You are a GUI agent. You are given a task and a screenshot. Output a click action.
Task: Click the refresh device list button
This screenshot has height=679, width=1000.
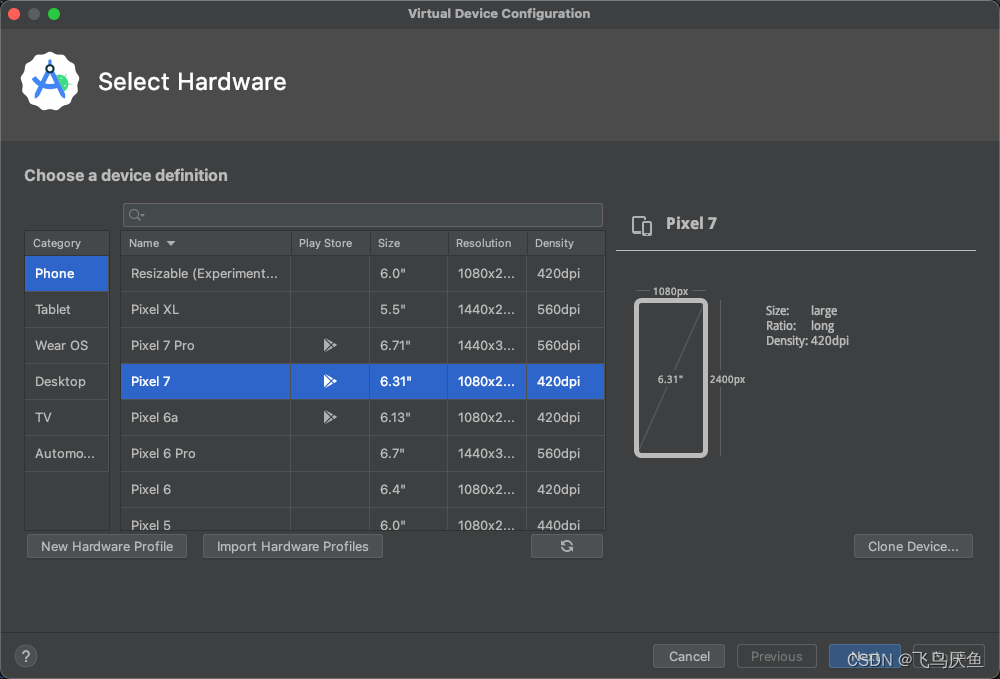566,546
